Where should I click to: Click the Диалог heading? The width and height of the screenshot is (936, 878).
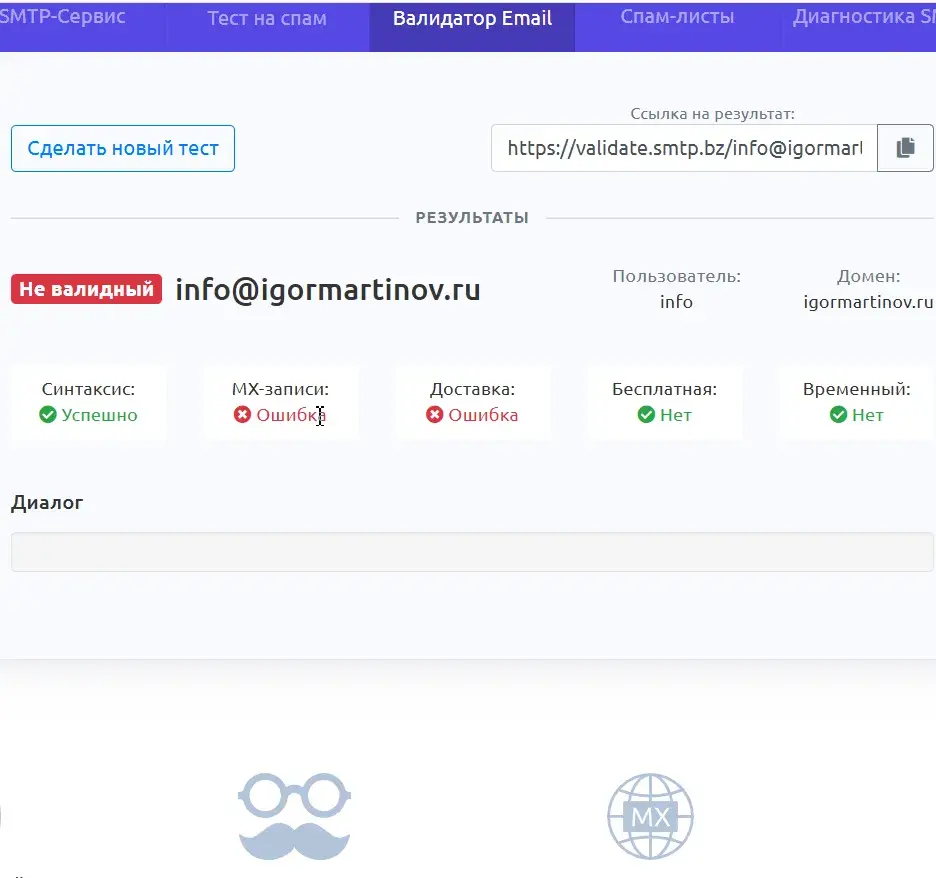[47, 503]
